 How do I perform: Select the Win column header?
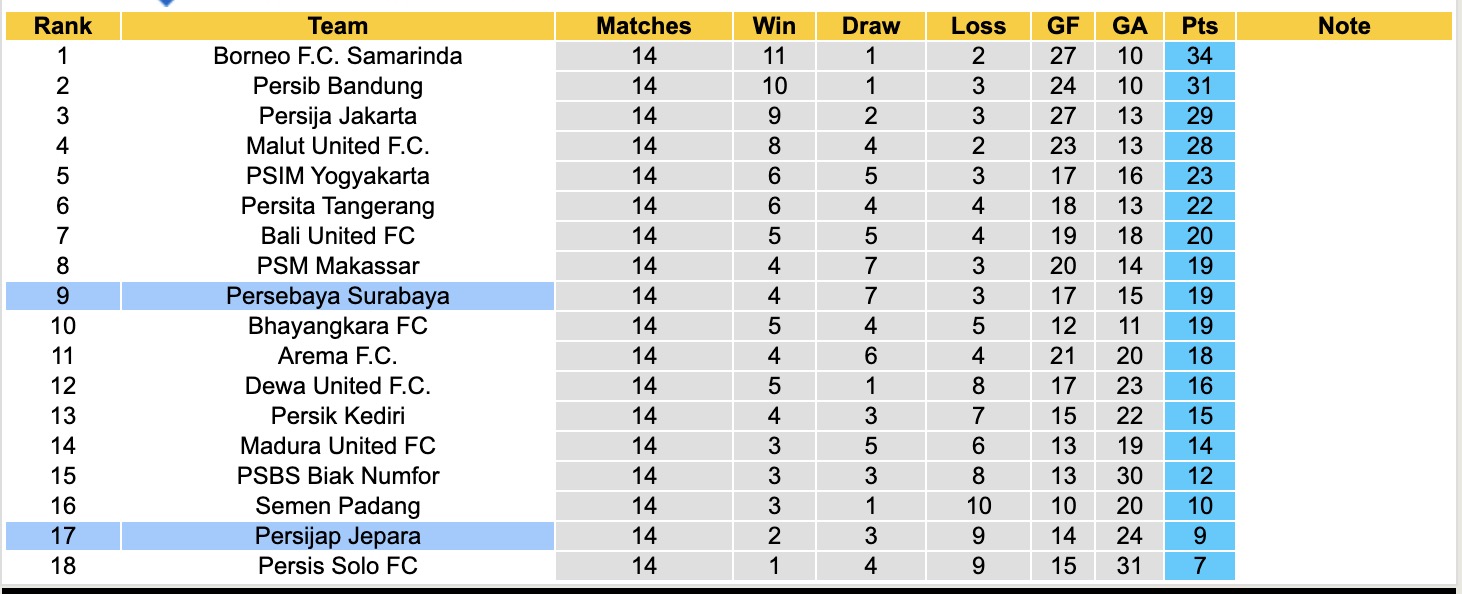pyautogui.click(x=774, y=26)
